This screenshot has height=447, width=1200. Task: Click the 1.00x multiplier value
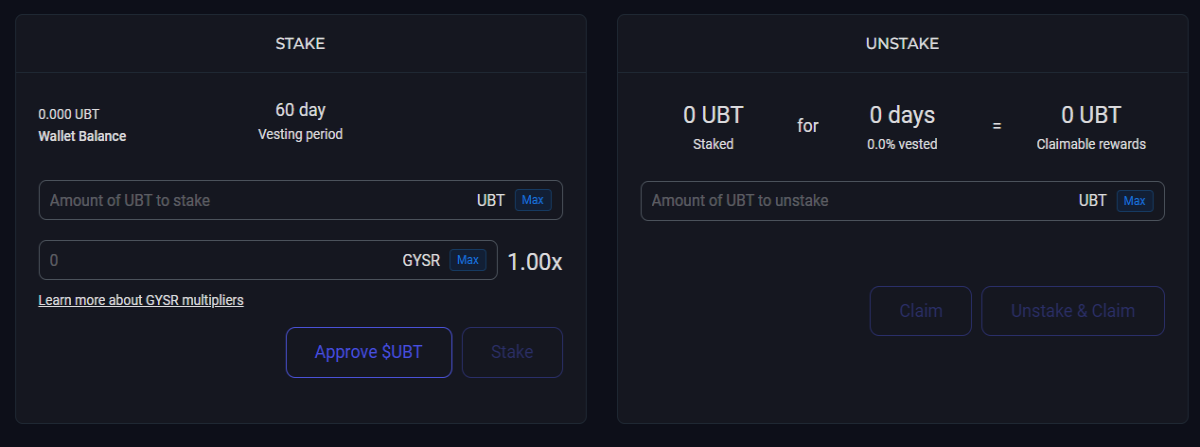click(535, 262)
